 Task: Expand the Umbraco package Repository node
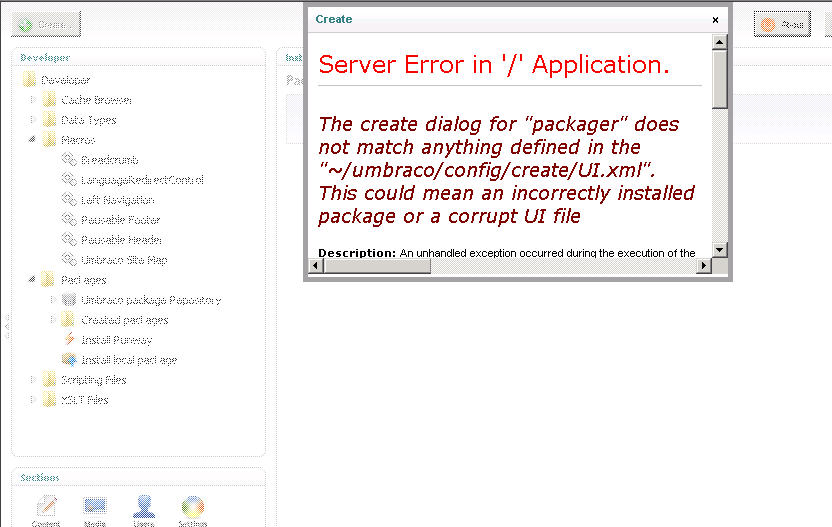[x=52, y=300]
